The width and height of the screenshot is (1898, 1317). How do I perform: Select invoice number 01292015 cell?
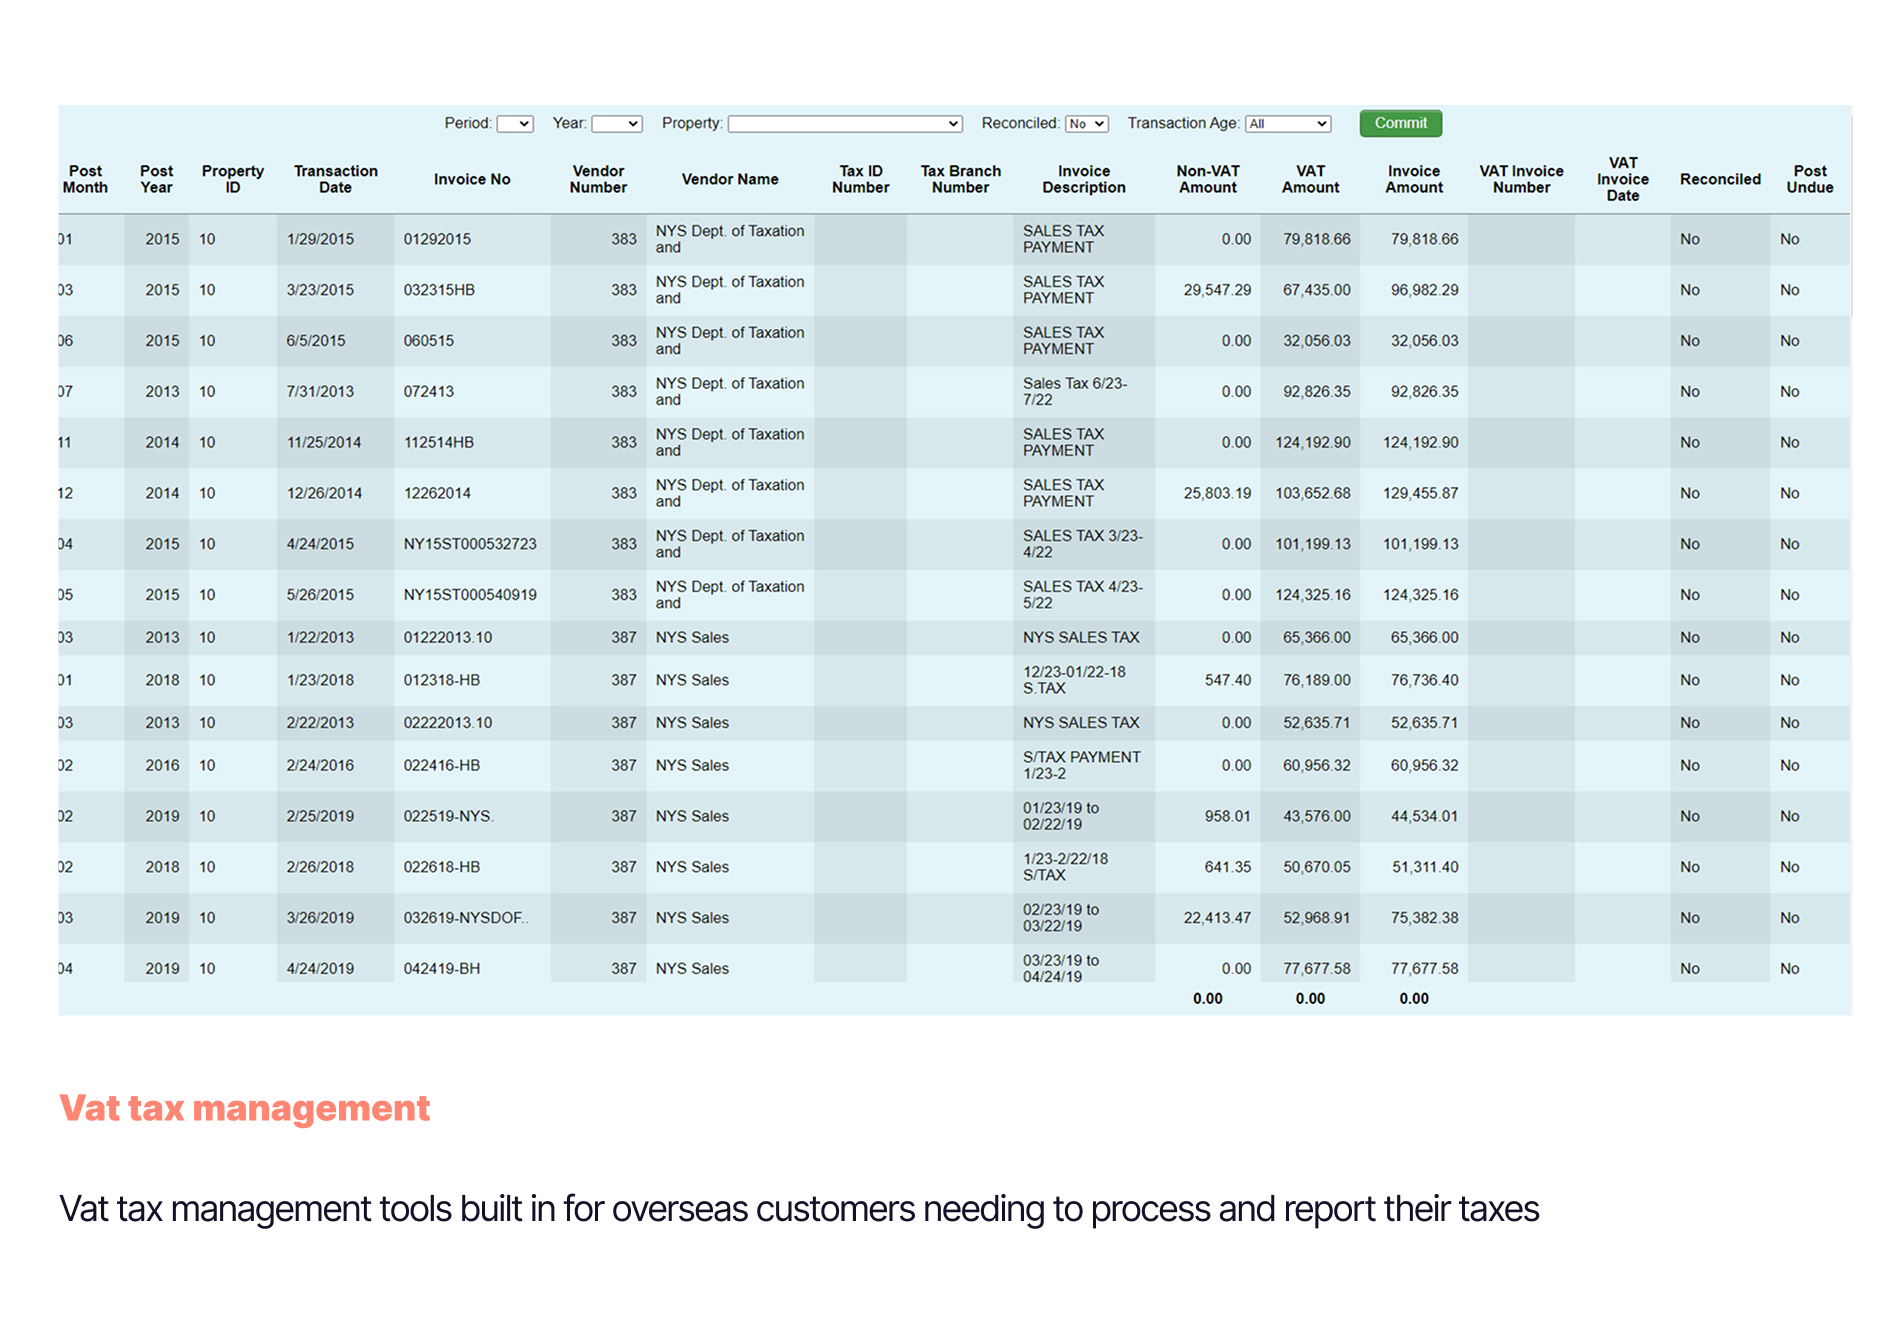click(437, 239)
